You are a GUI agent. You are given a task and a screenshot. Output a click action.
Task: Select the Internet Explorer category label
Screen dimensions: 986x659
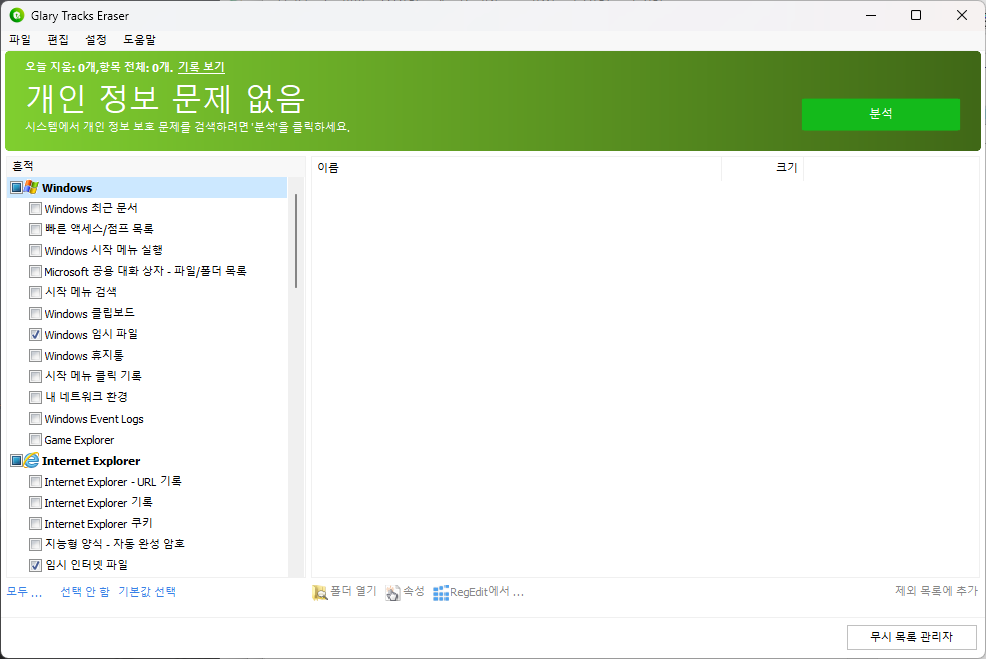tap(91, 461)
